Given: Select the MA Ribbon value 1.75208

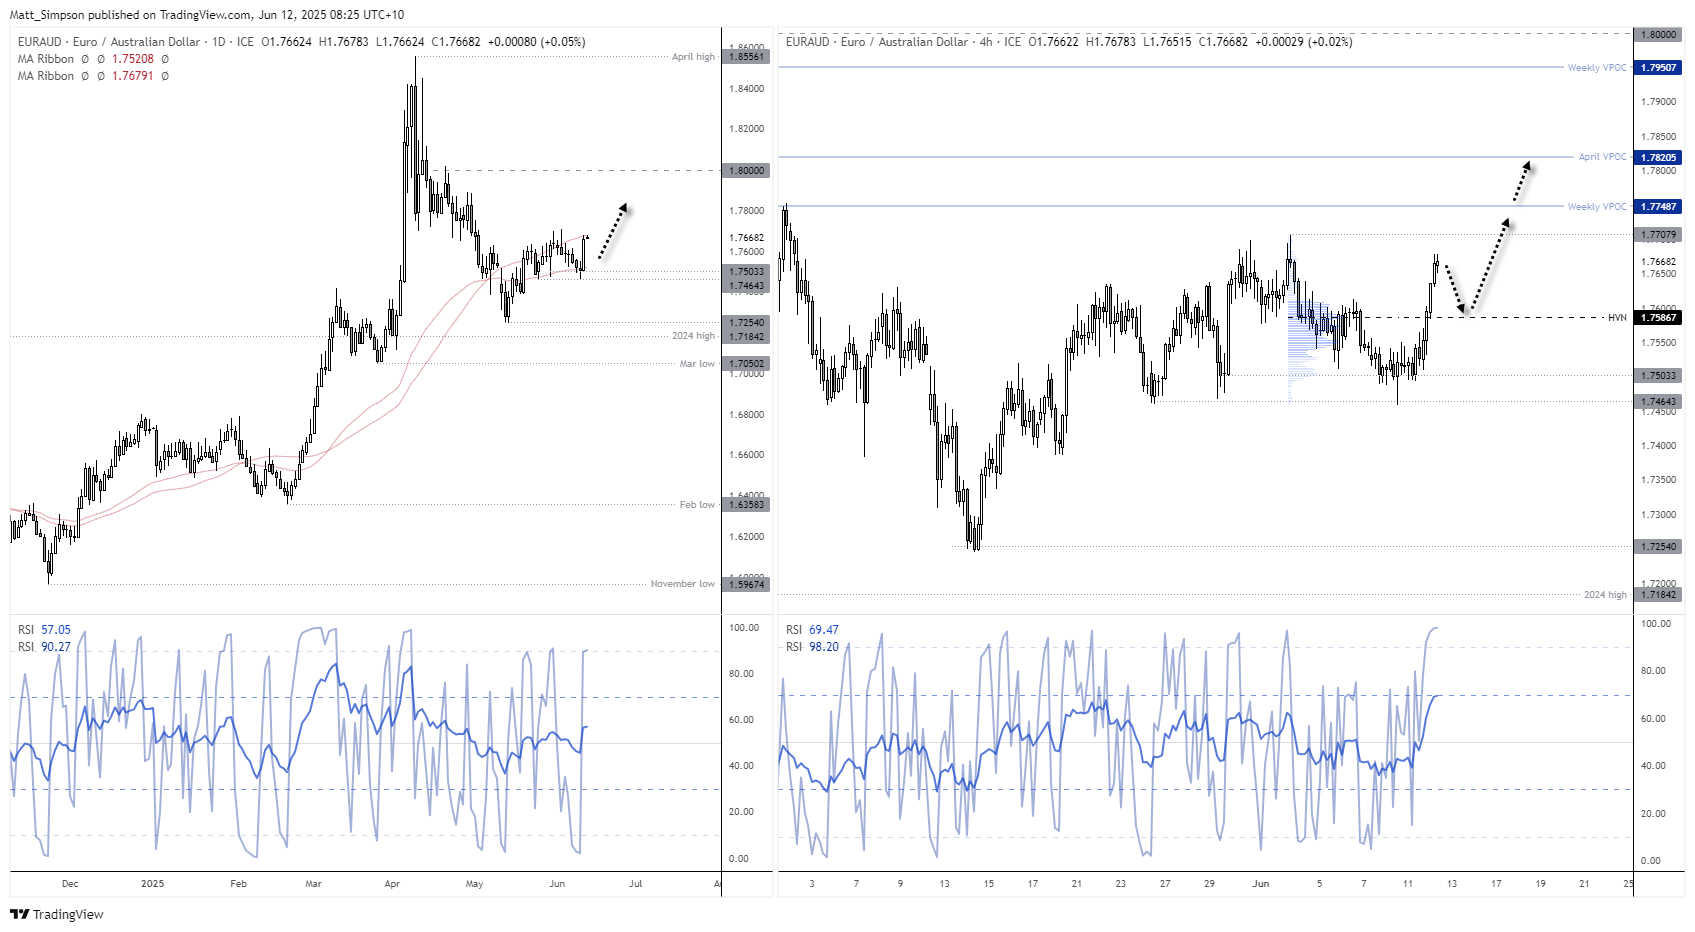Looking at the screenshot, I should [x=135, y=58].
